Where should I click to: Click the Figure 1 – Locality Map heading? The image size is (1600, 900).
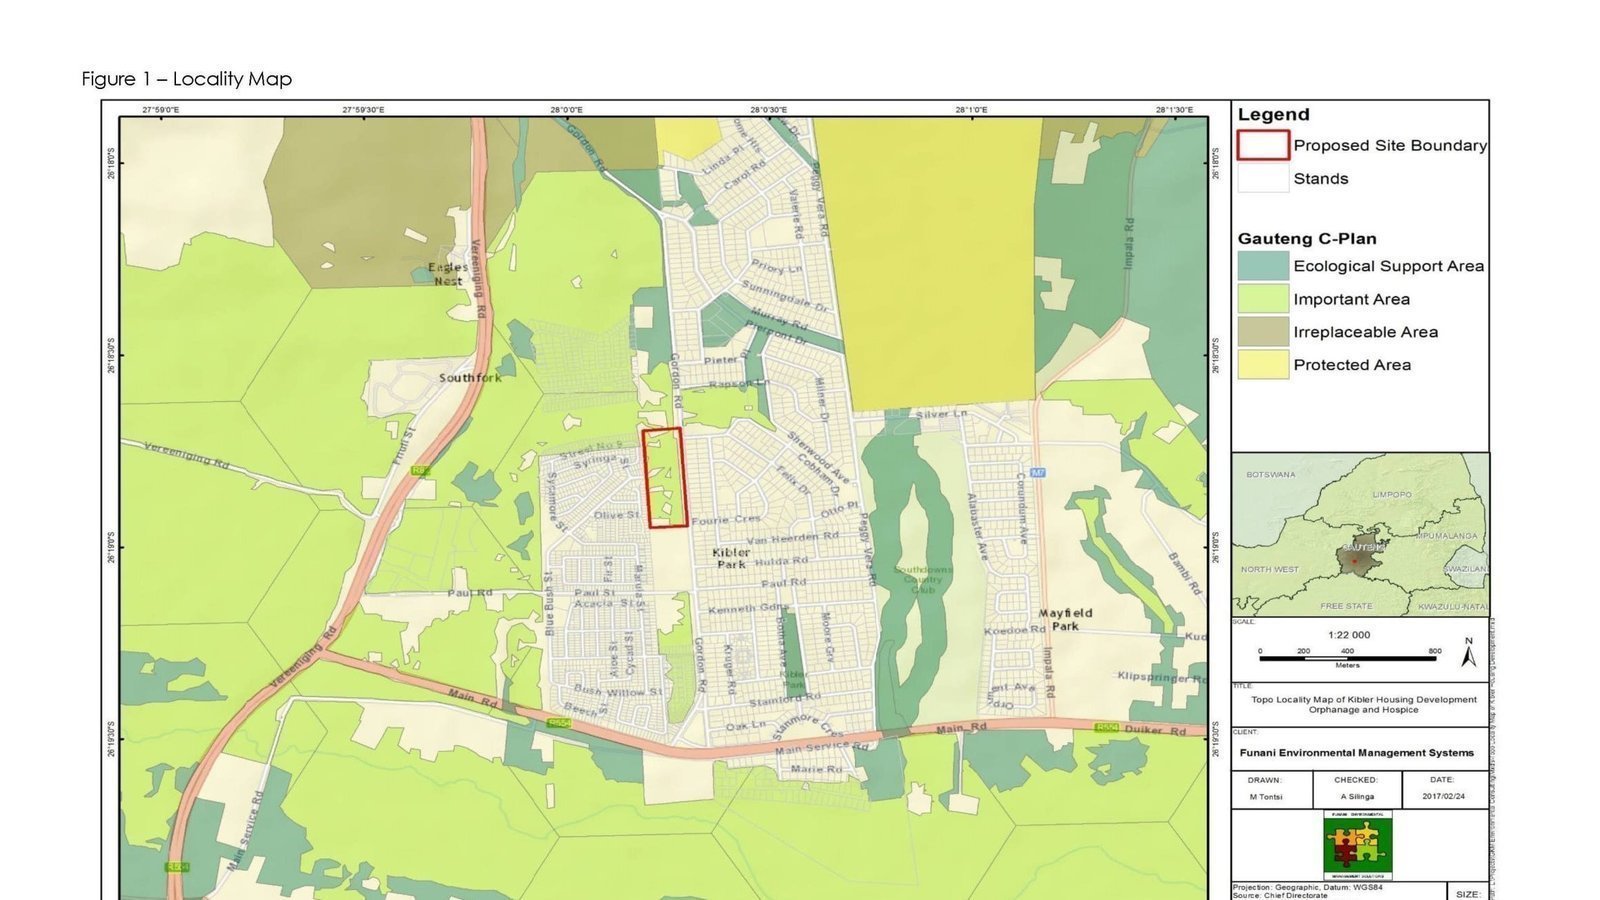187,79
